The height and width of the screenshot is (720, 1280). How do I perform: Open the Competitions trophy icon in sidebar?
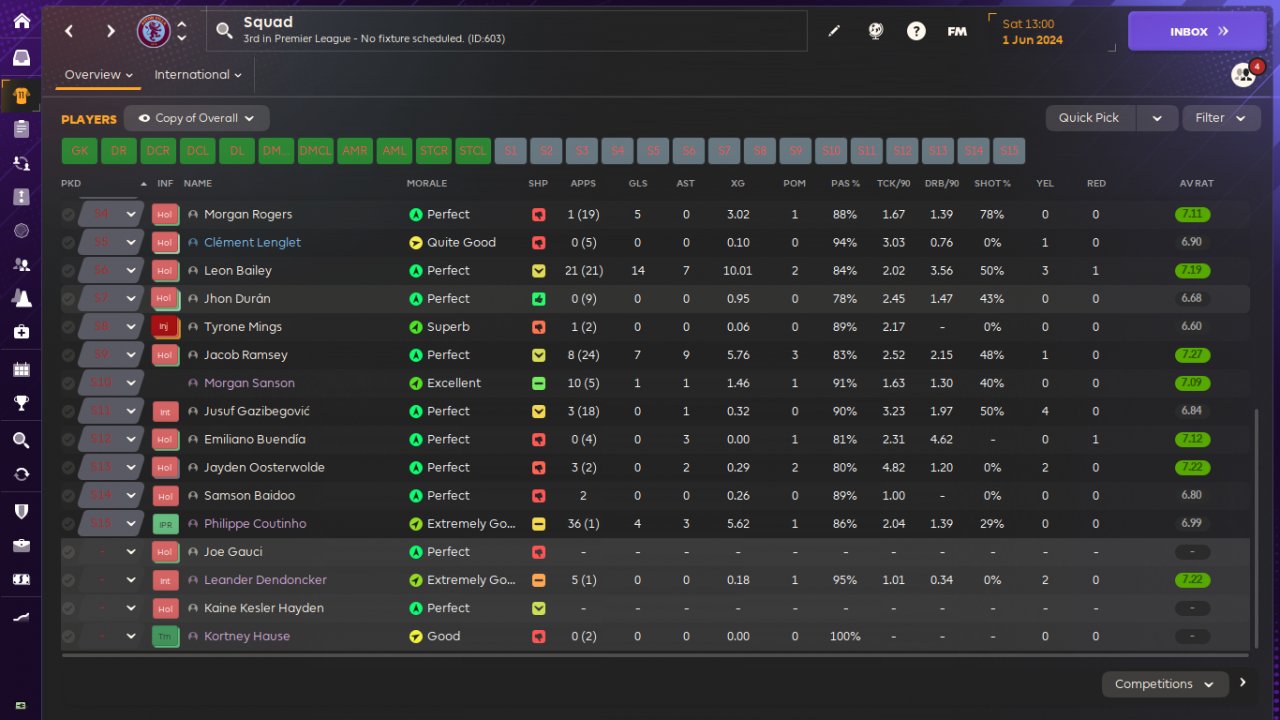(x=21, y=403)
